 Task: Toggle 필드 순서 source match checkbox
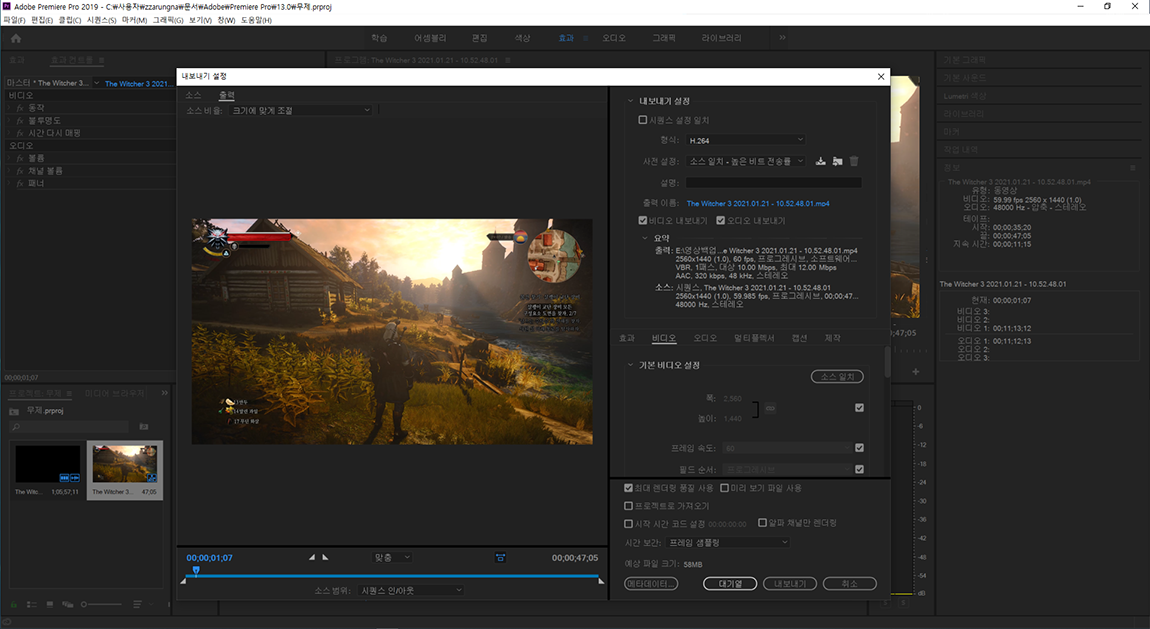coord(859,469)
